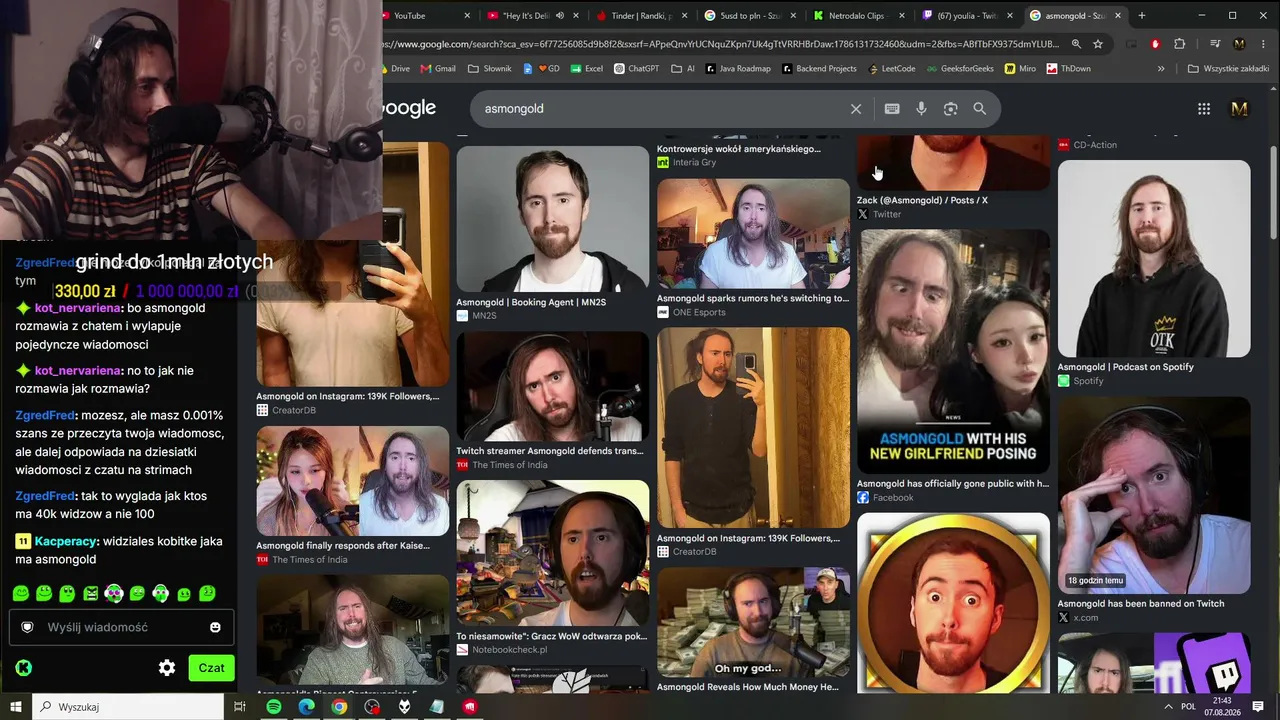Open the Windows Start menu

(16, 707)
